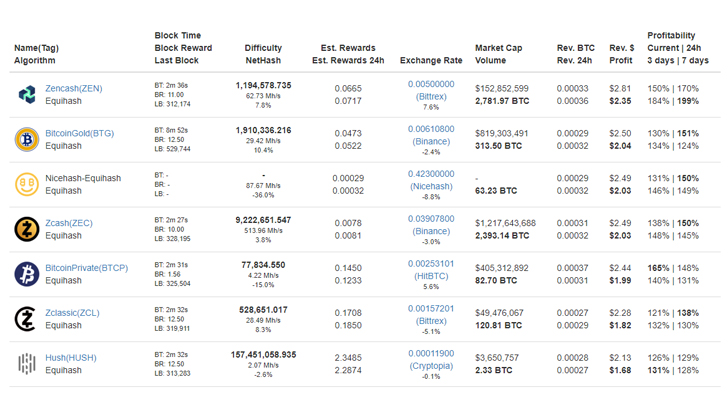Open BitcoinPrivate HitBTC exchange rate link
Image resolution: width=728 pixels, height=410 pixels.
[x=431, y=270]
